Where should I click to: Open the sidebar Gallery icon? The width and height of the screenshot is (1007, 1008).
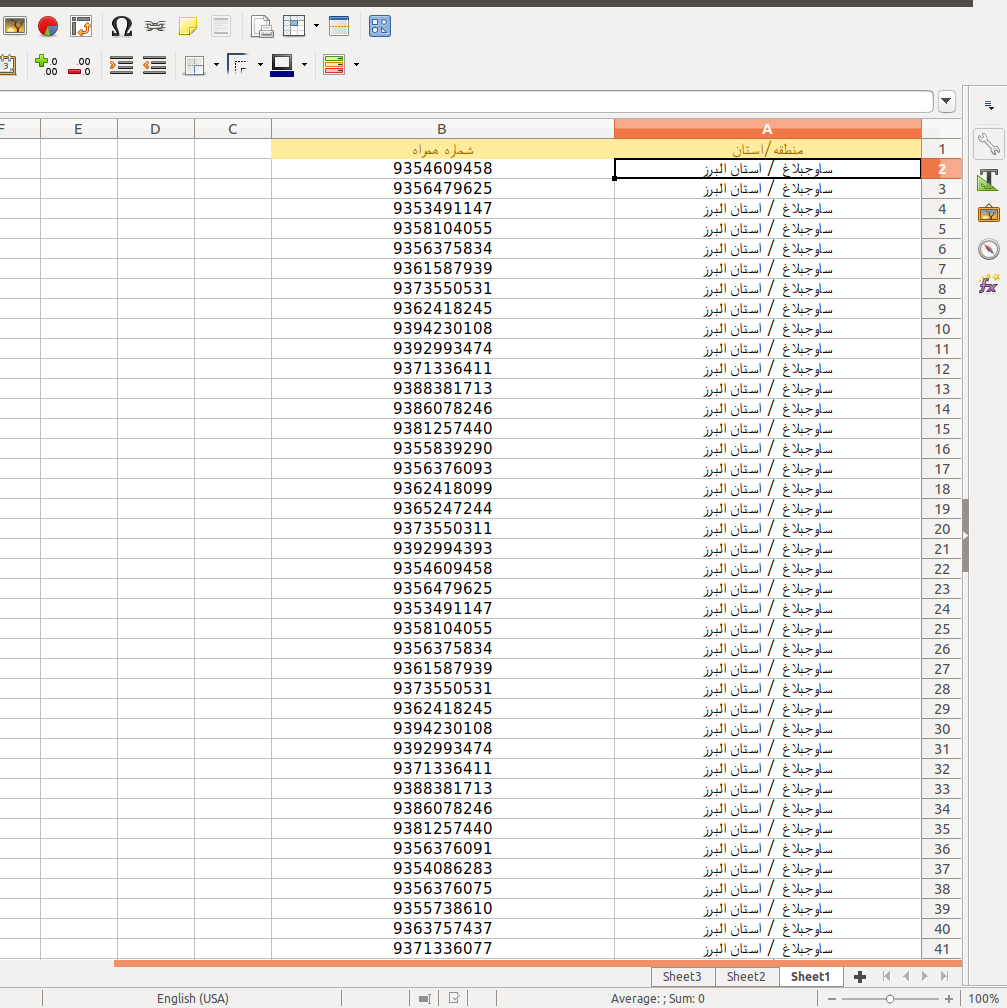(988, 213)
